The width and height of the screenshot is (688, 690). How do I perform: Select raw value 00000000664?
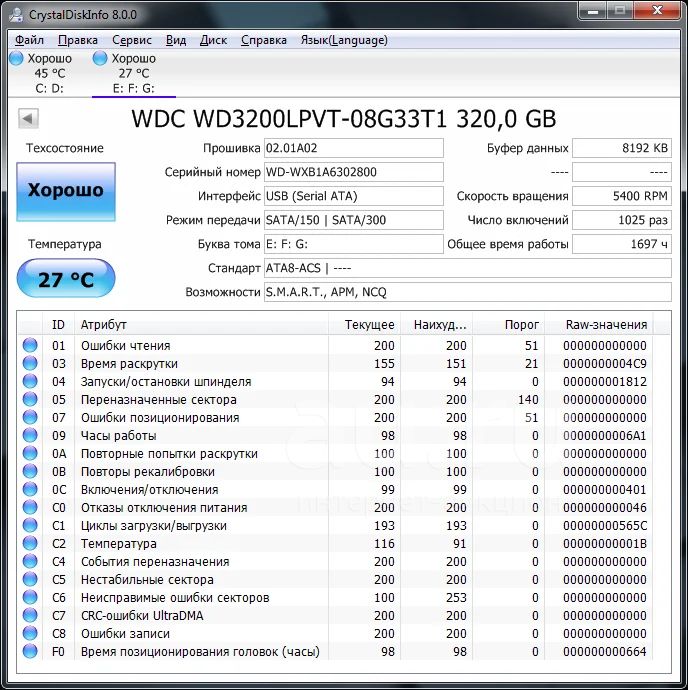(604, 652)
